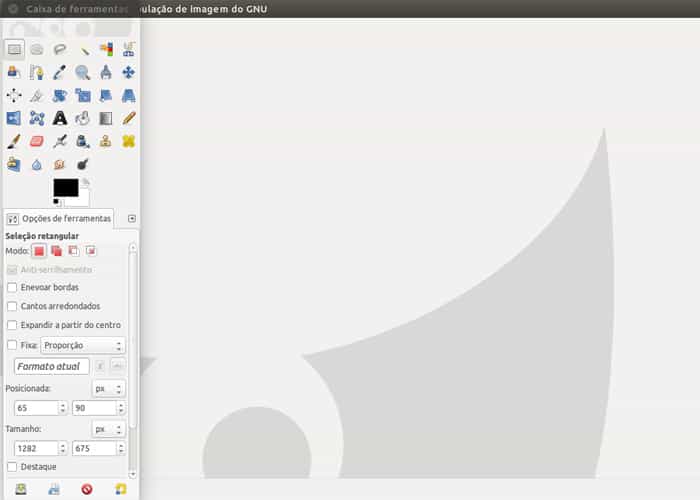Enable the Enevoar bordas checkbox
Viewport: 700px width, 500px height.
[12, 288]
